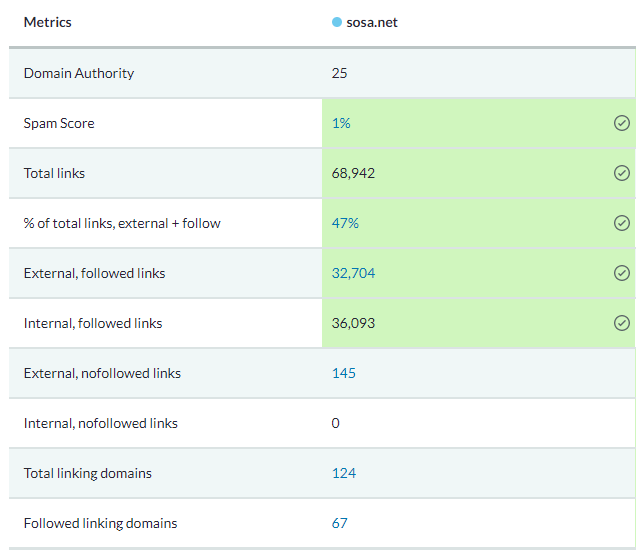636x553 pixels.
Task: Open the 67 followed linking domains link
Action: pyautogui.click(x=339, y=523)
